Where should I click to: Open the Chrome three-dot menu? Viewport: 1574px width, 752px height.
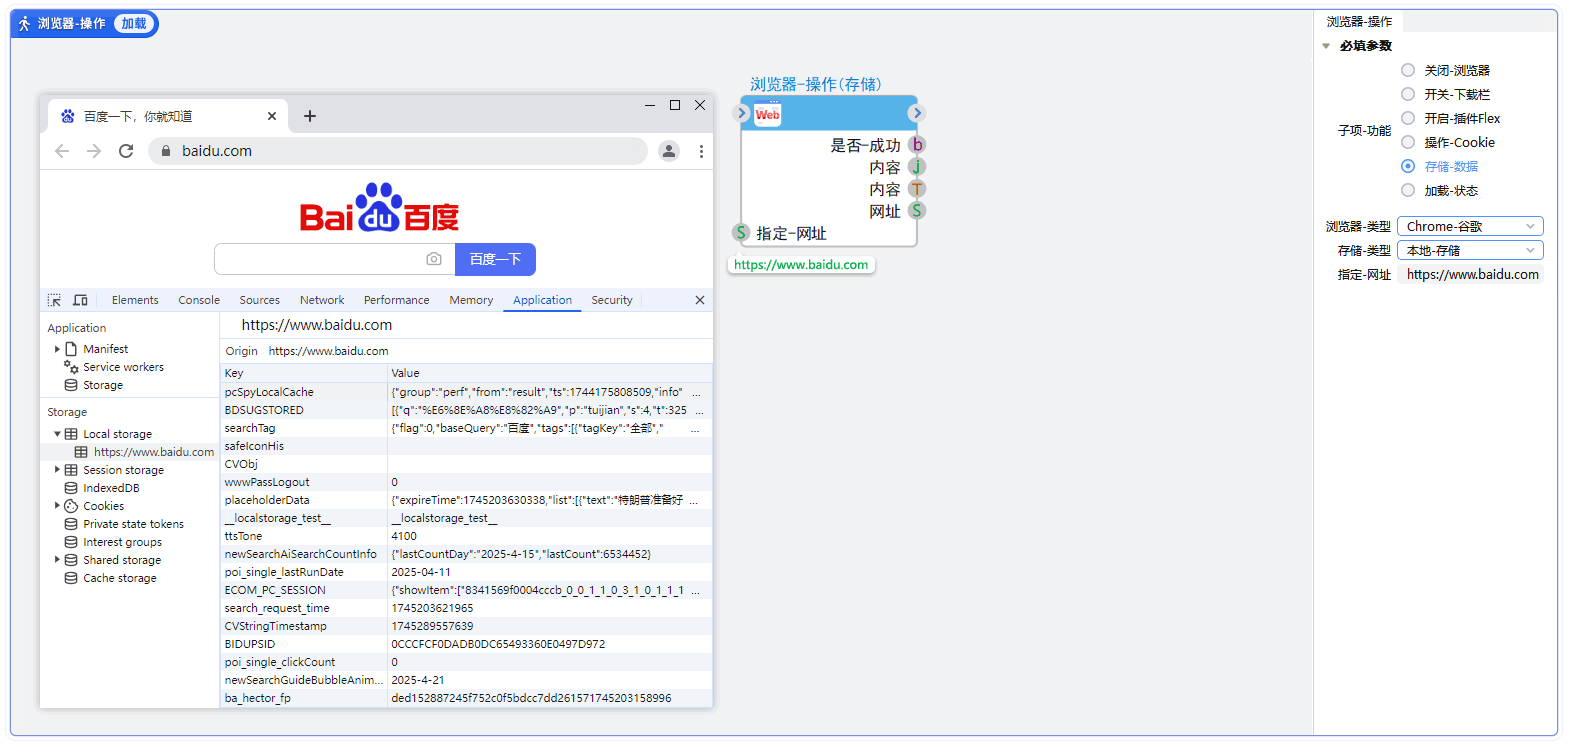coord(701,151)
